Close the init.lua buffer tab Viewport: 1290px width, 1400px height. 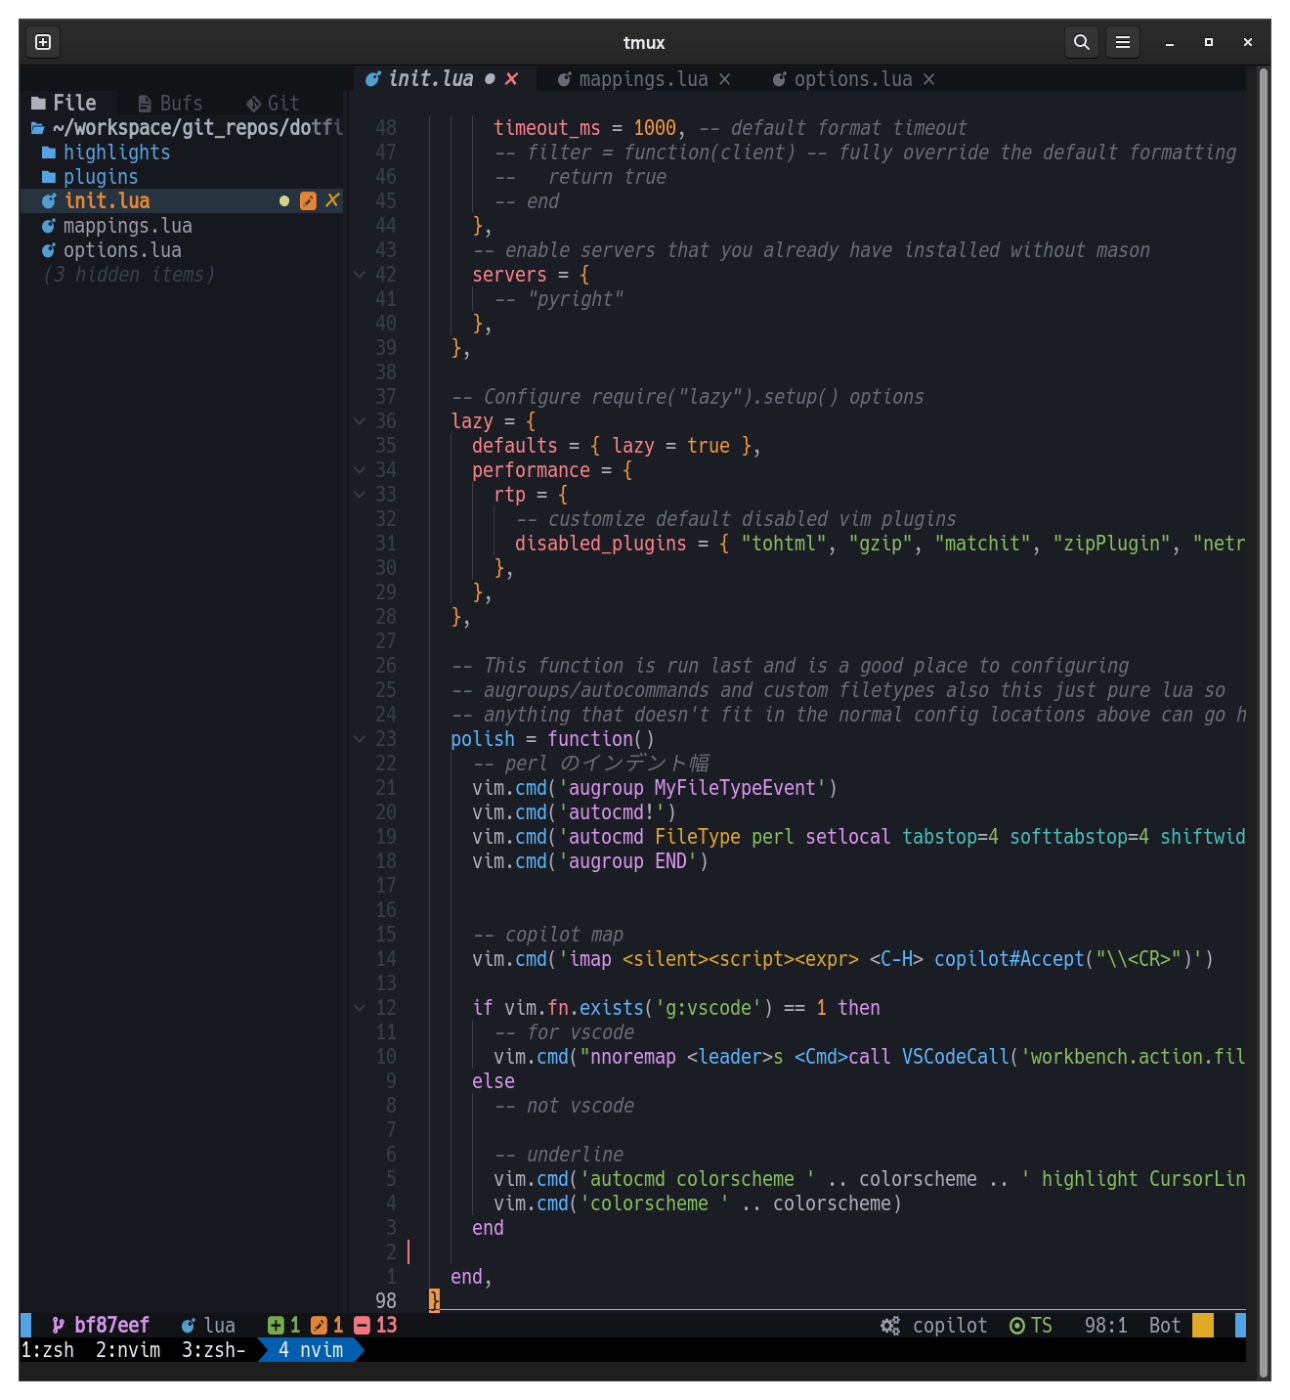(x=512, y=79)
